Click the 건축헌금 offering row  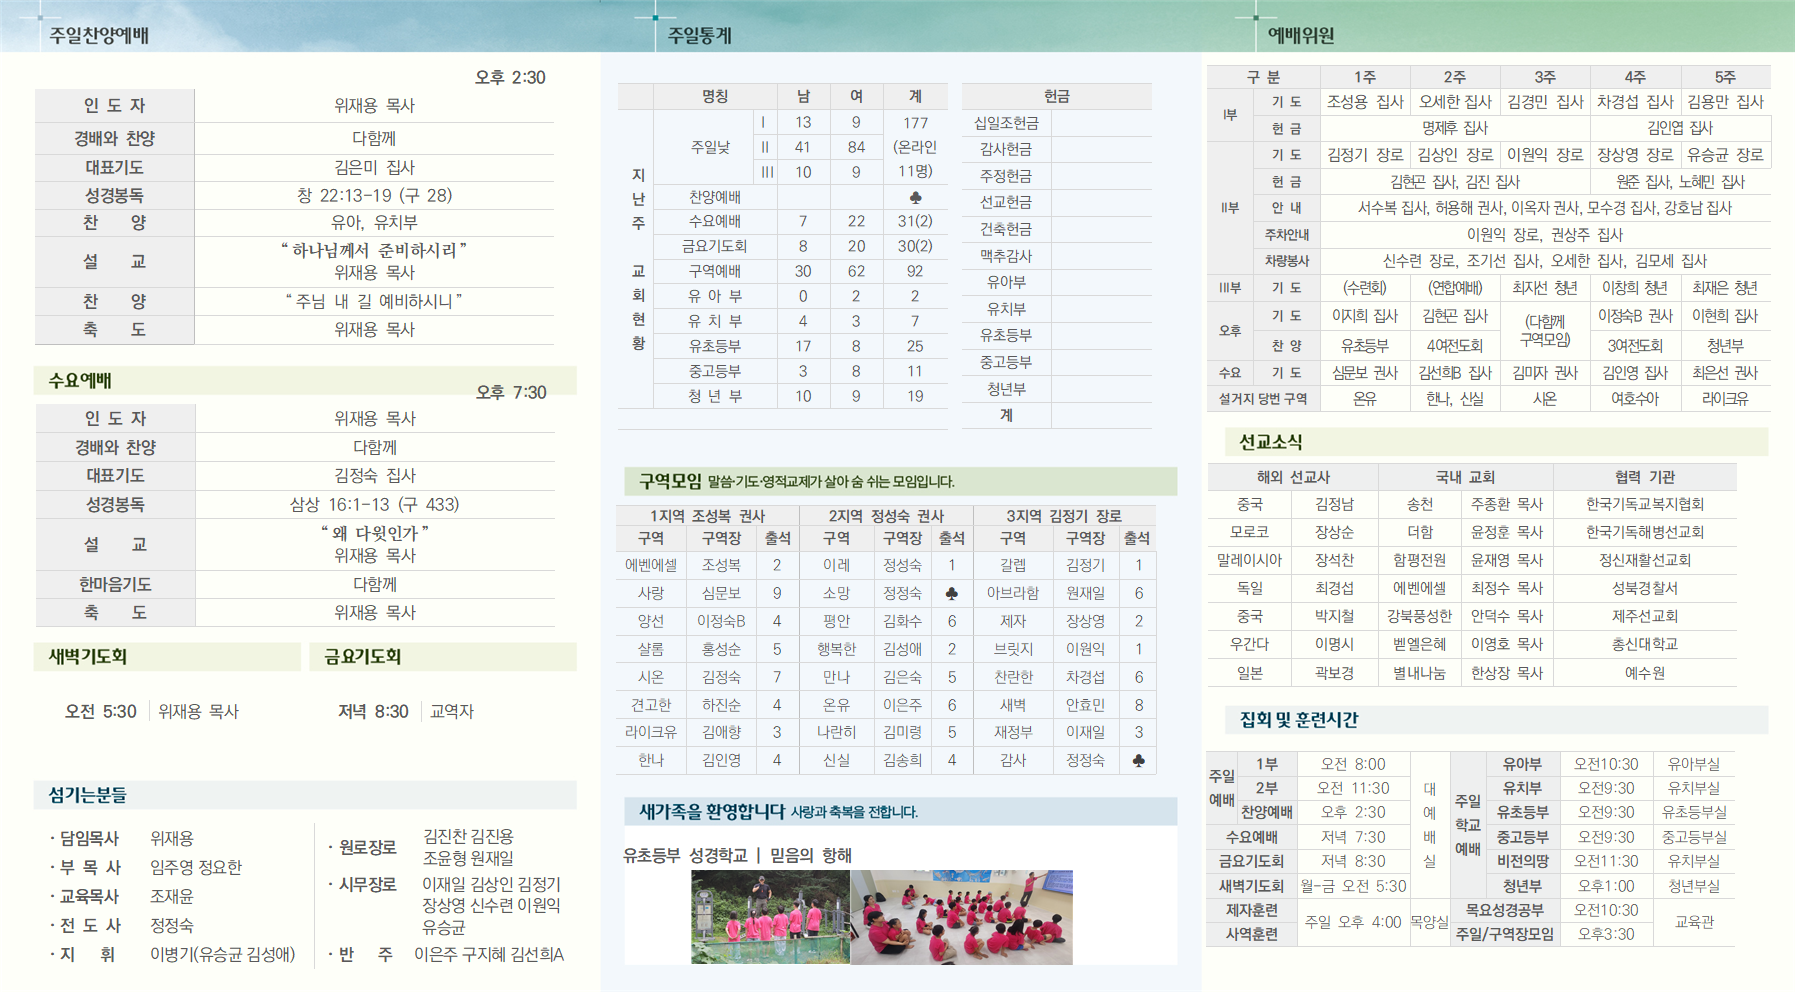[1056, 229]
